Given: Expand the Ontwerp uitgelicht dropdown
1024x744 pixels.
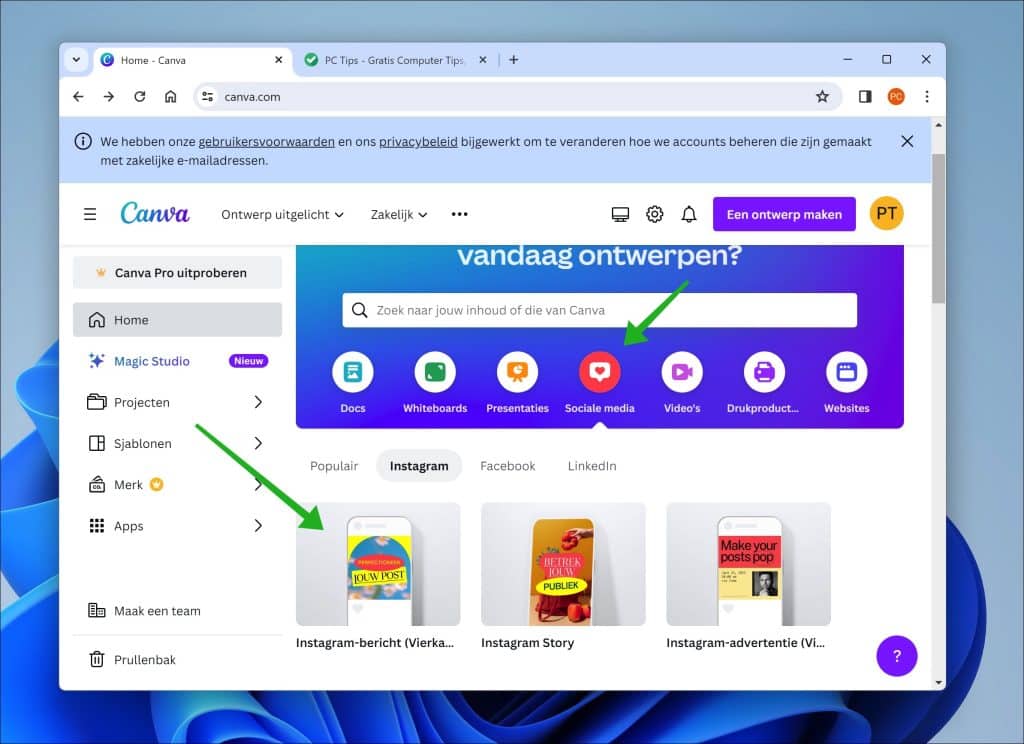Looking at the screenshot, I should point(282,214).
